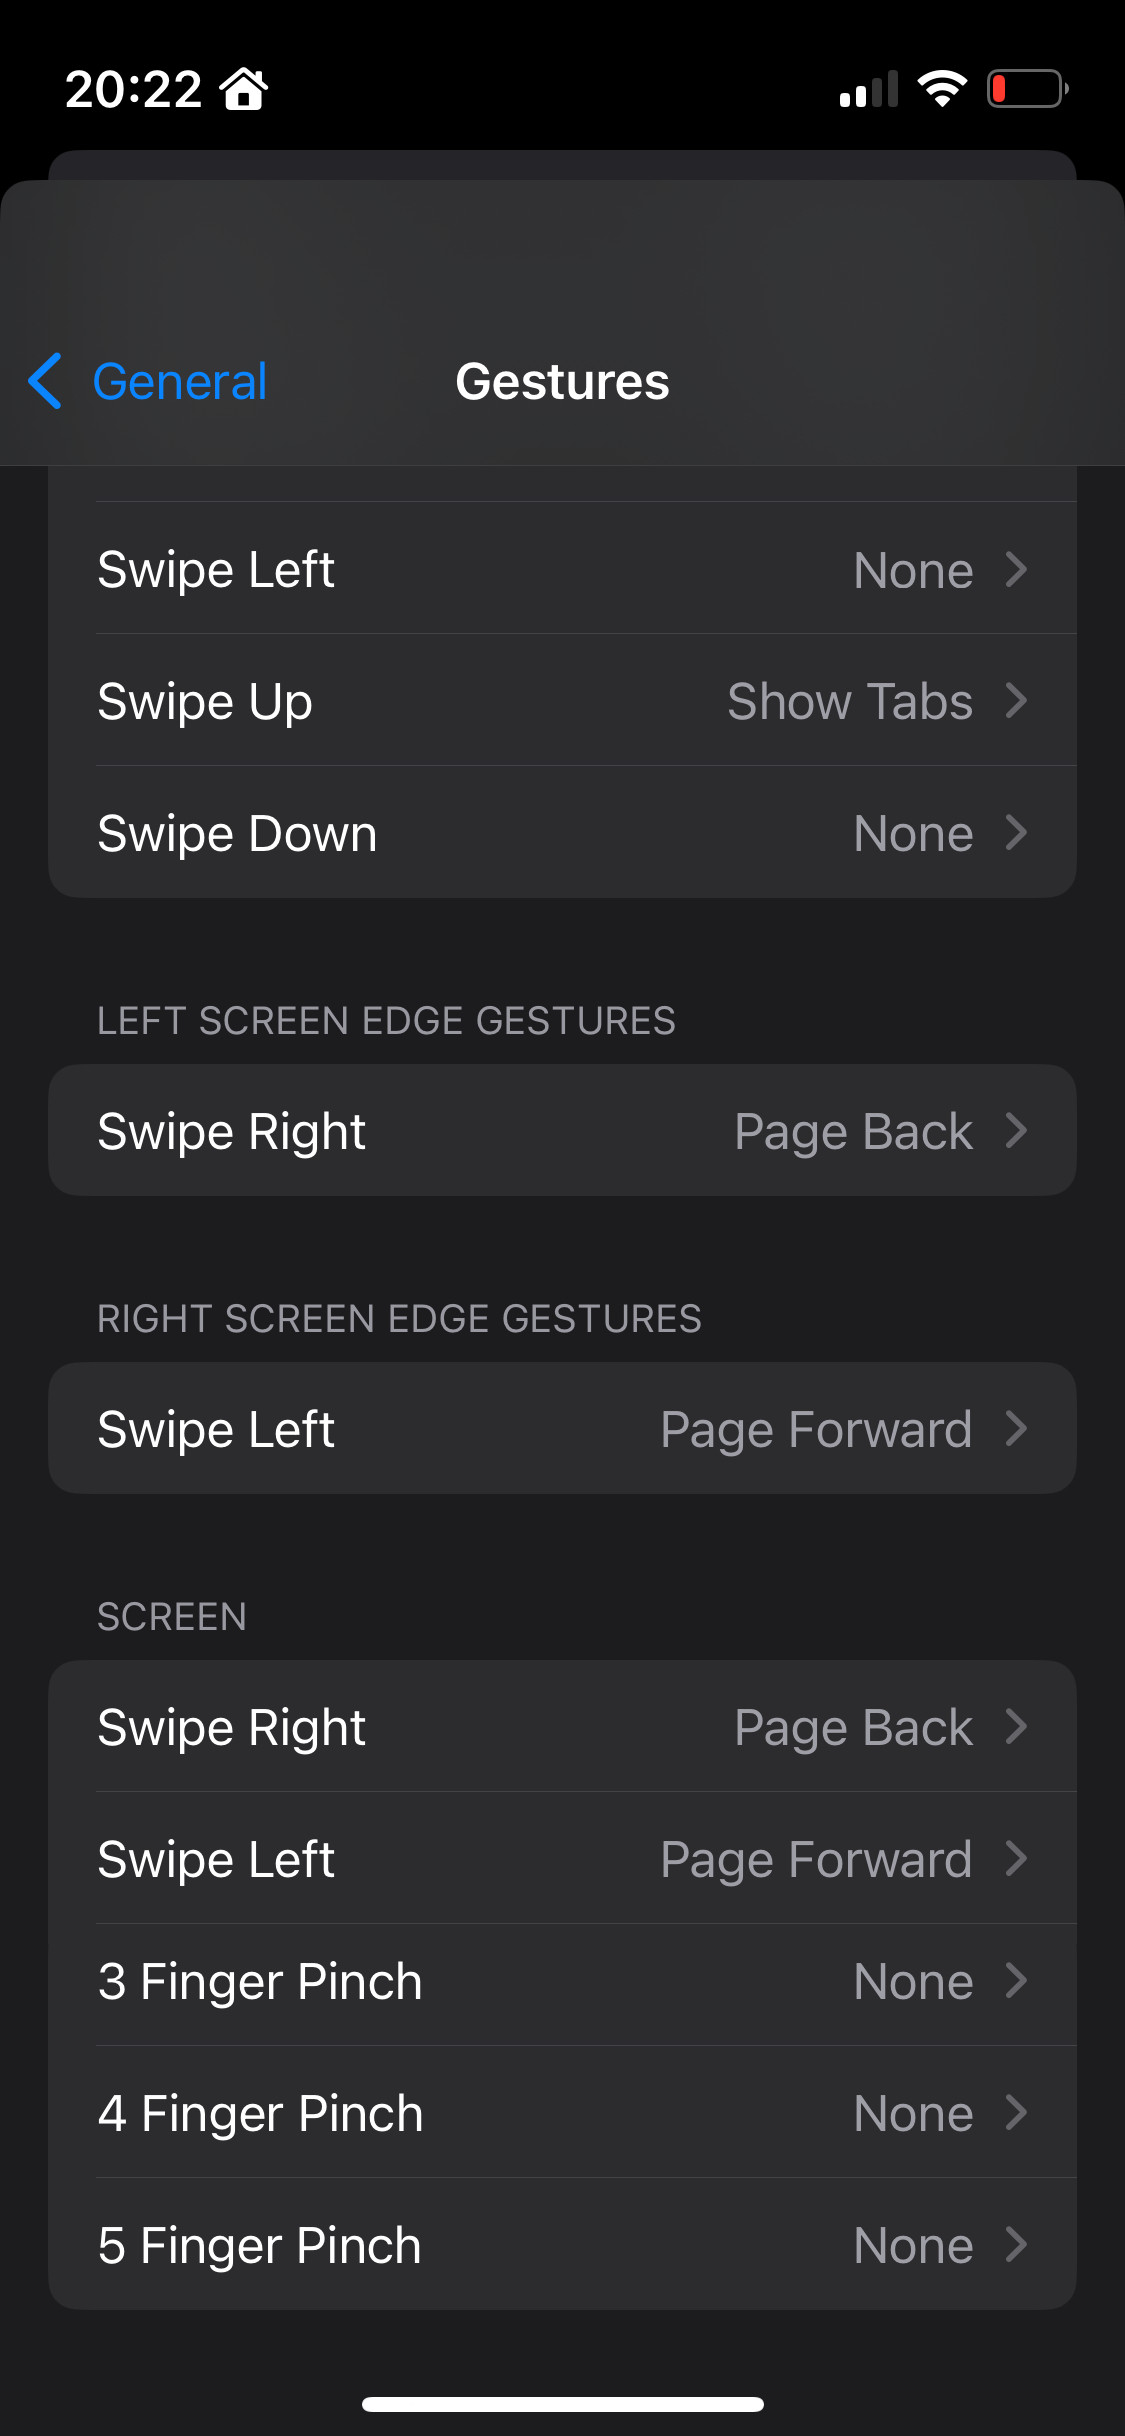Tap the Gestures page title

coord(562,381)
